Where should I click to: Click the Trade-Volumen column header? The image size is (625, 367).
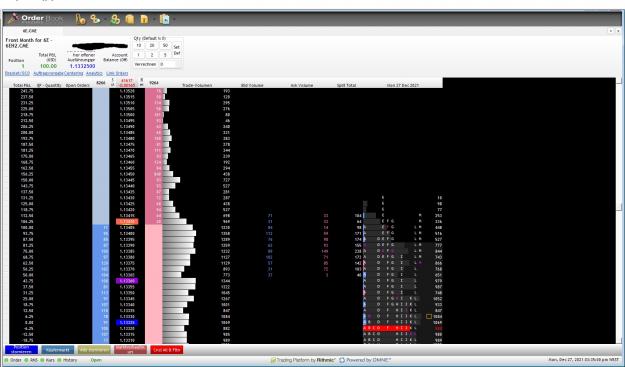pos(197,85)
